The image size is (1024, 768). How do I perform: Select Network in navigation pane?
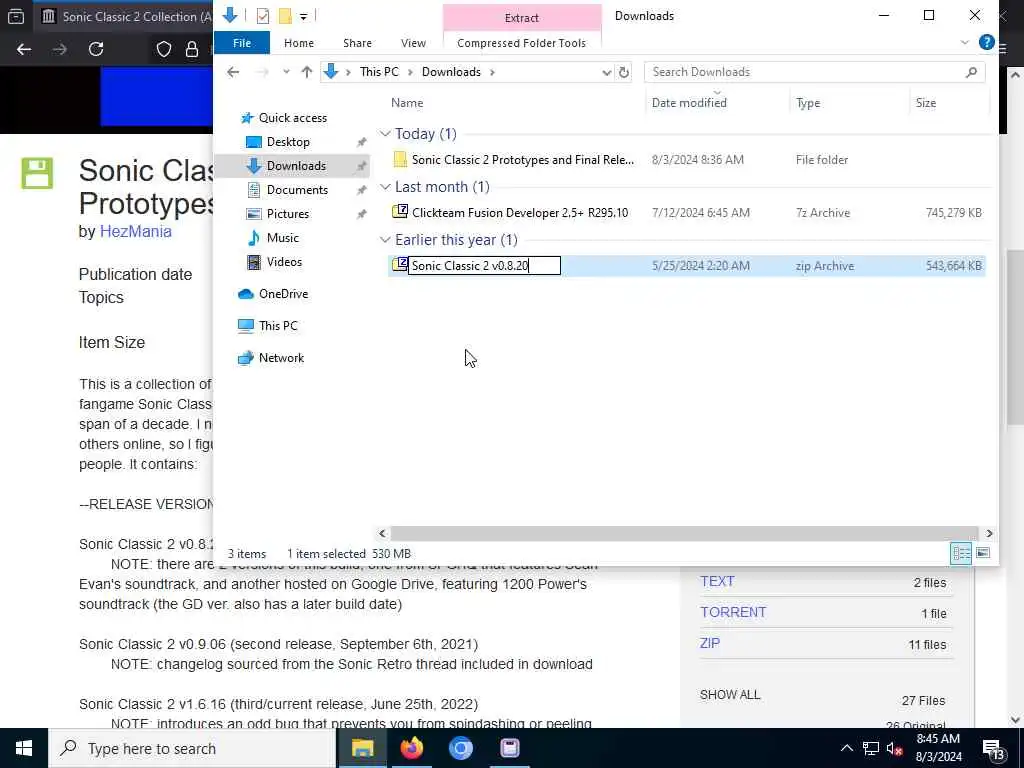point(281,358)
